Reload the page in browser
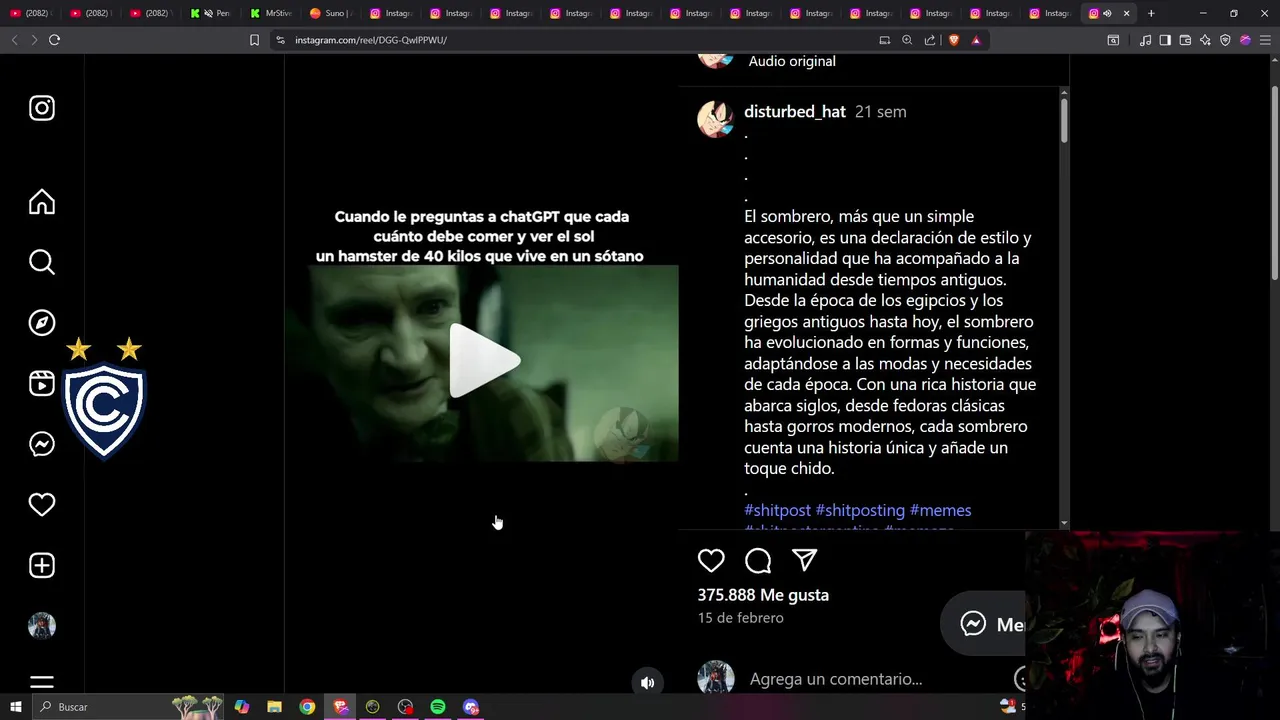The image size is (1280, 720). (x=54, y=40)
